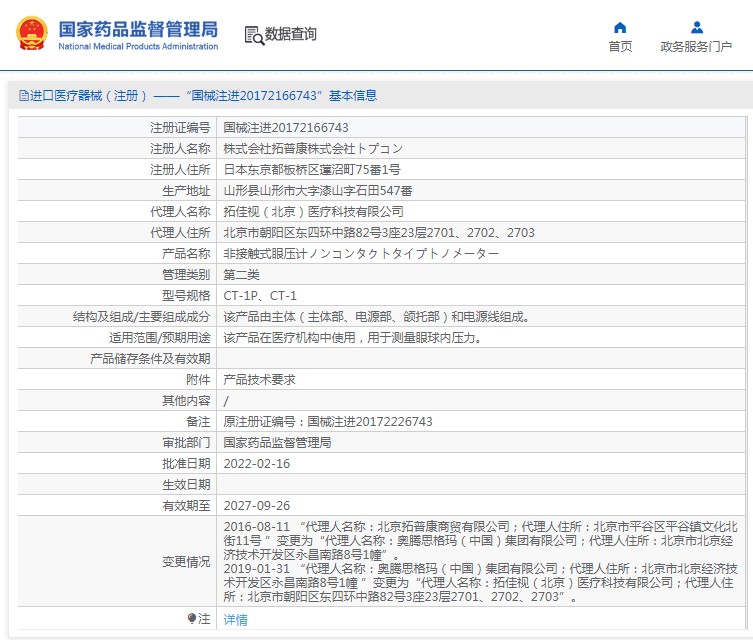Select the registration number 国械注进20172166743 cell
Screen dimensions: 753x640
click(x=286, y=128)
